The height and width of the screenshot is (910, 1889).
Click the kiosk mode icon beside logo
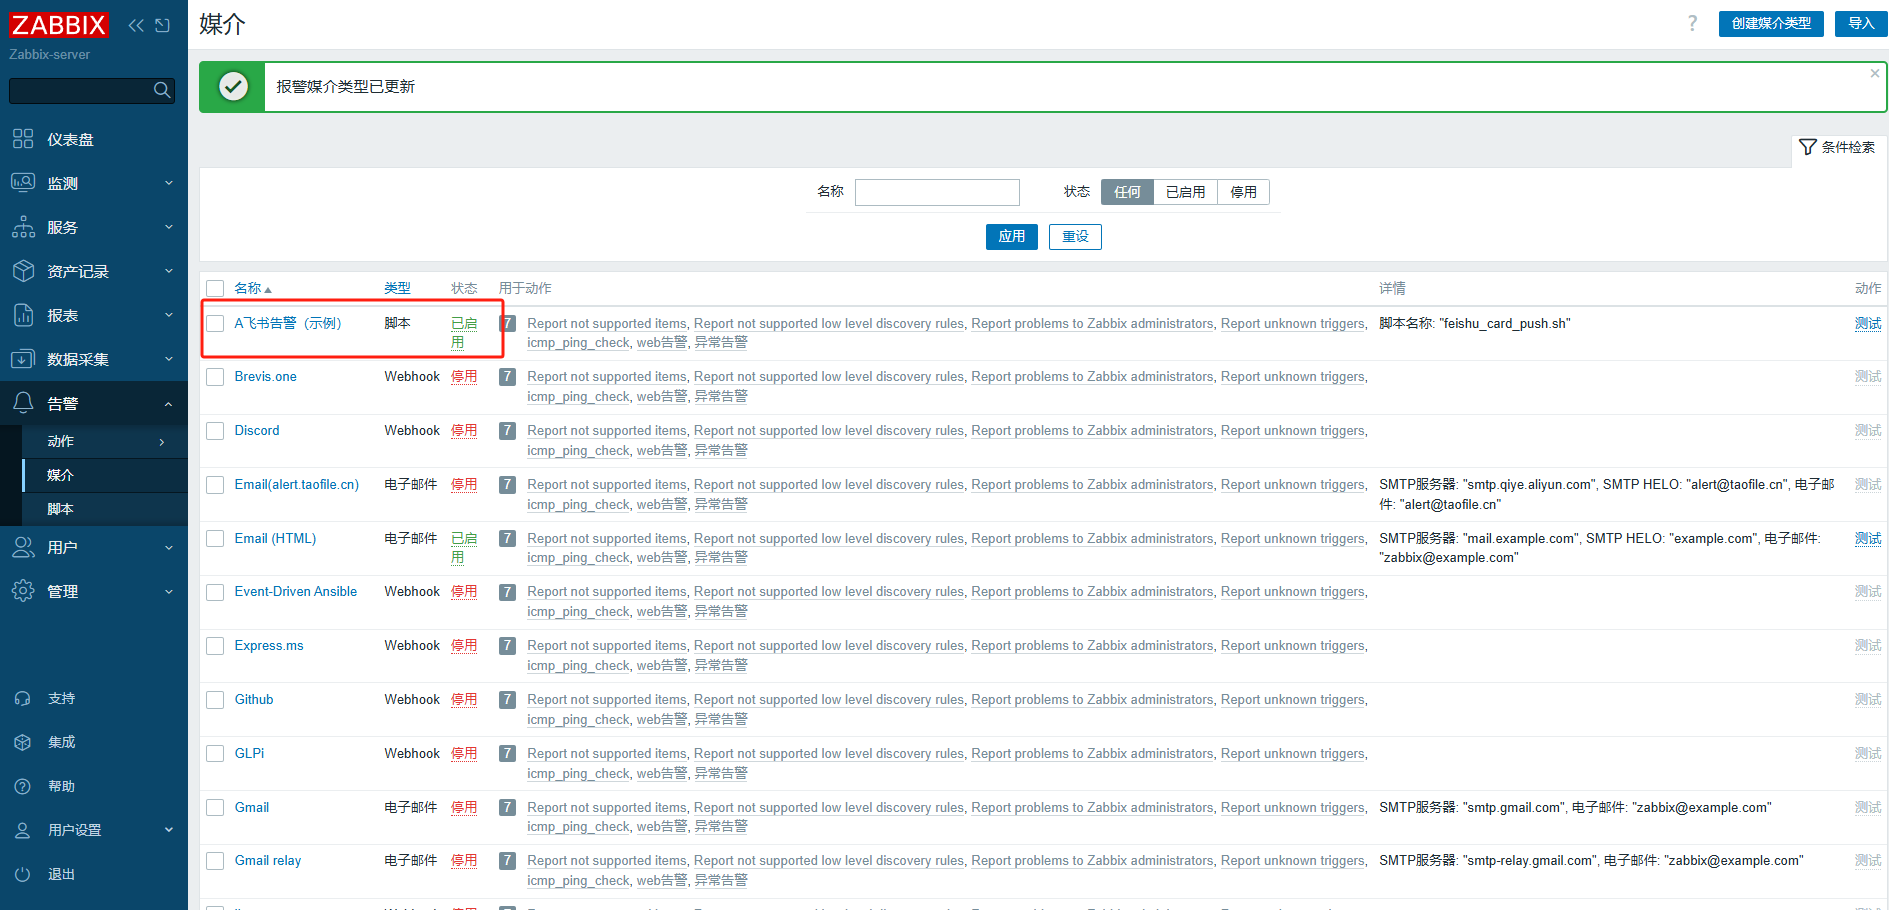[163, 25]
